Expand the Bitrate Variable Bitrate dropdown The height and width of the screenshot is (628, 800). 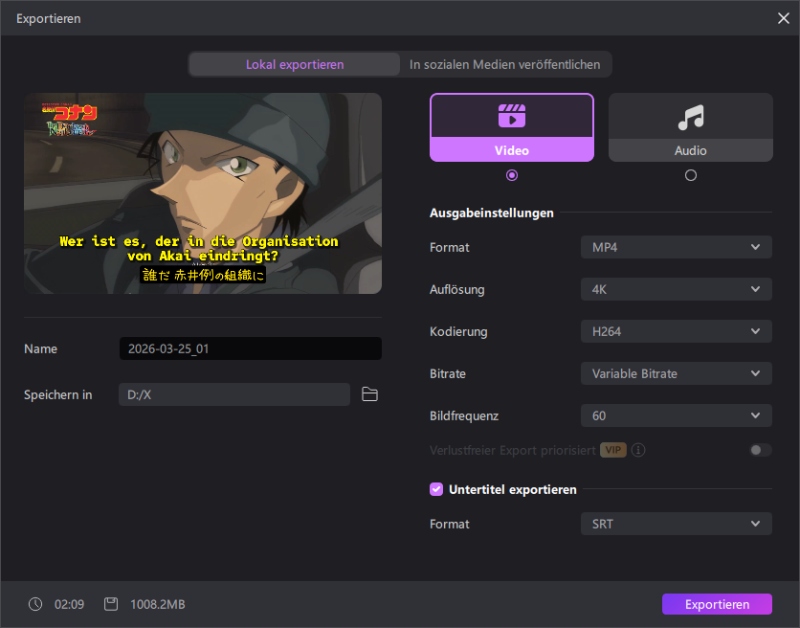tap(675, 373)
